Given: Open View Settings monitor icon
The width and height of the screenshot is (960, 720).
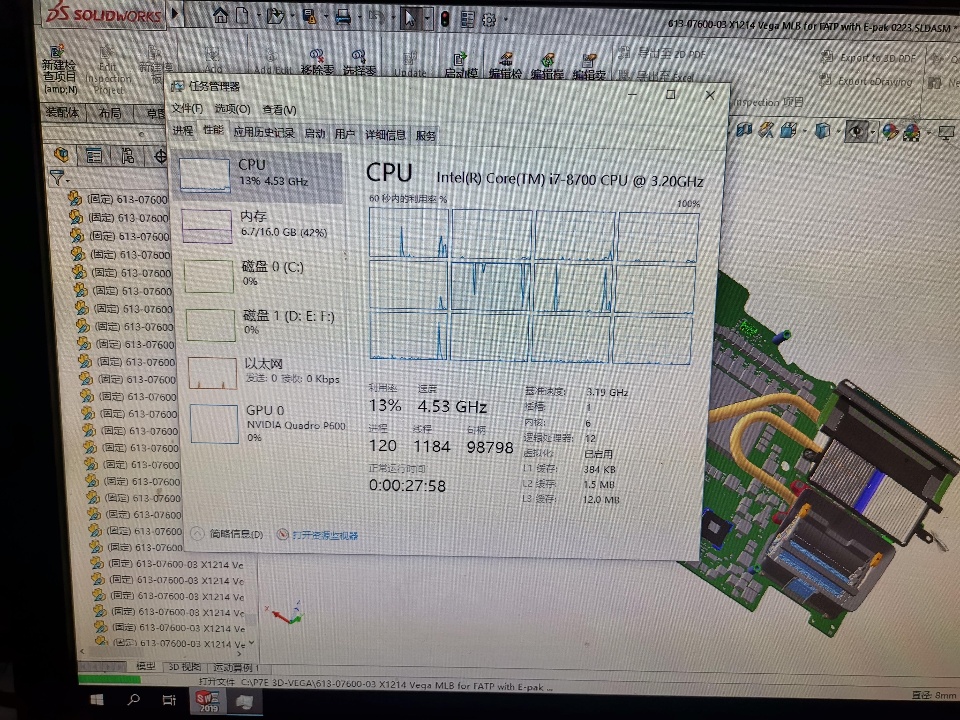Looking at the screenshot, I should click(x=947, y=132).
